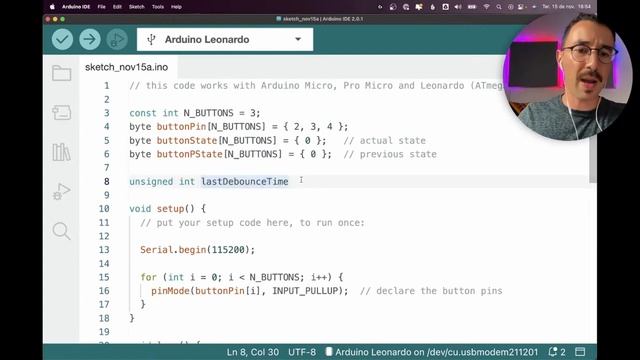
Task: Click the '// put your setup code here' comment
Action: 252,222
